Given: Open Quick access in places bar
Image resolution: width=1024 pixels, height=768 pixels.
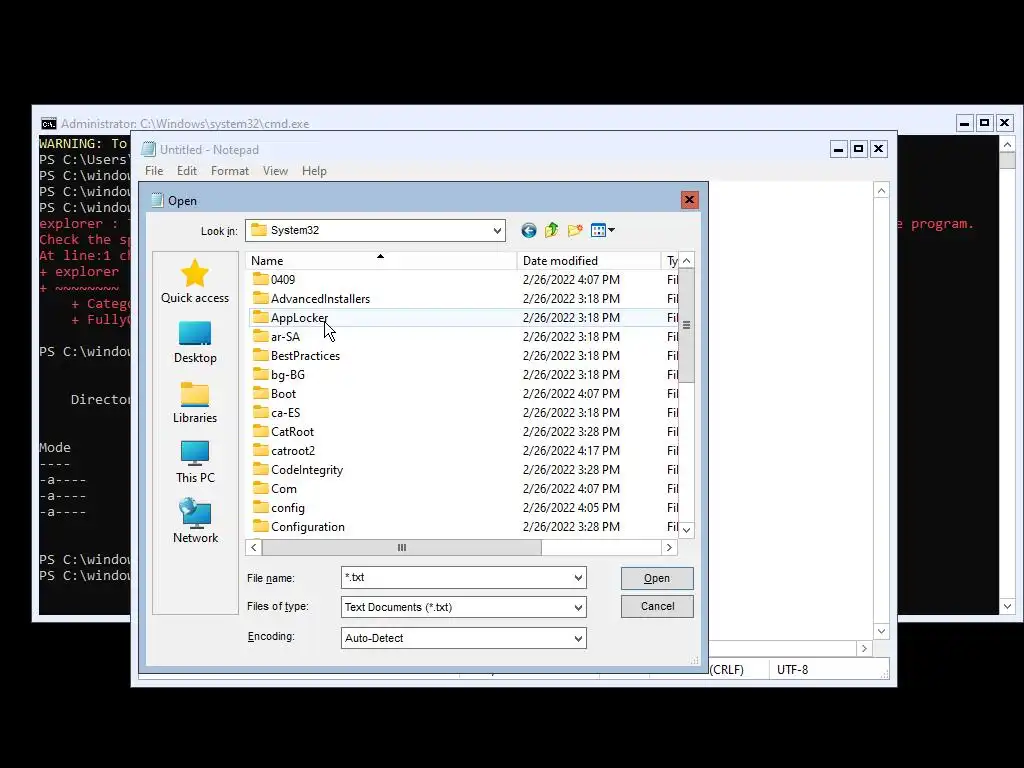Looking at the screenshot, I should 195,281.
